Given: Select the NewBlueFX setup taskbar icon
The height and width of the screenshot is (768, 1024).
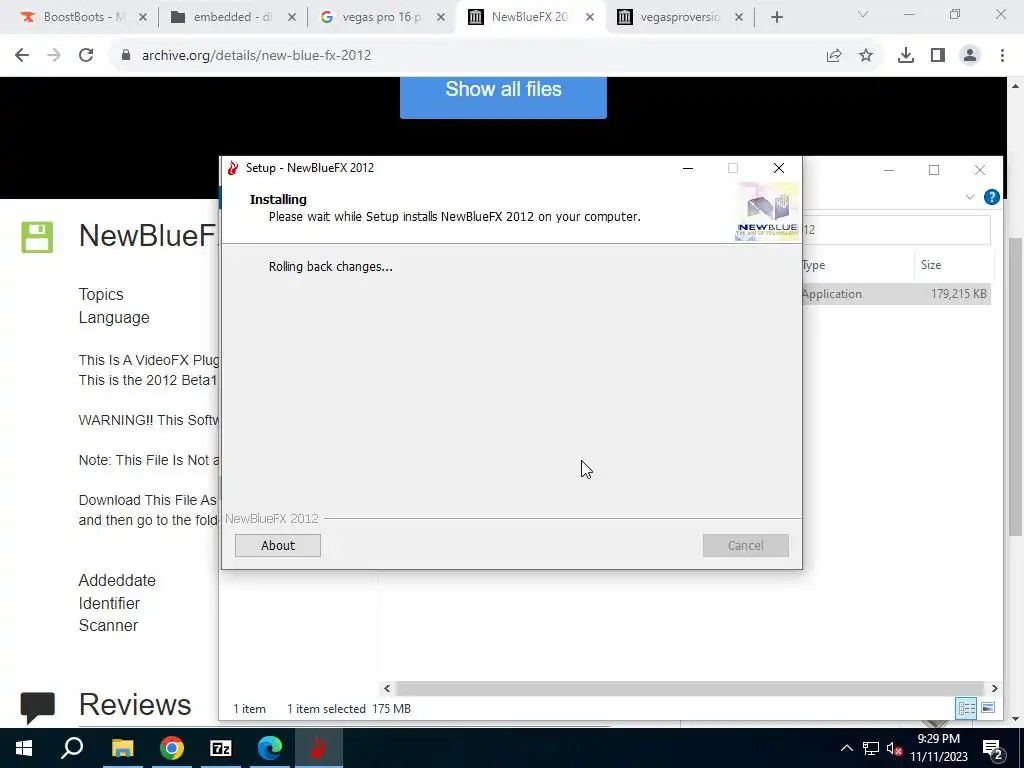Looking at the screenshot, I should (x=319, y=748).
